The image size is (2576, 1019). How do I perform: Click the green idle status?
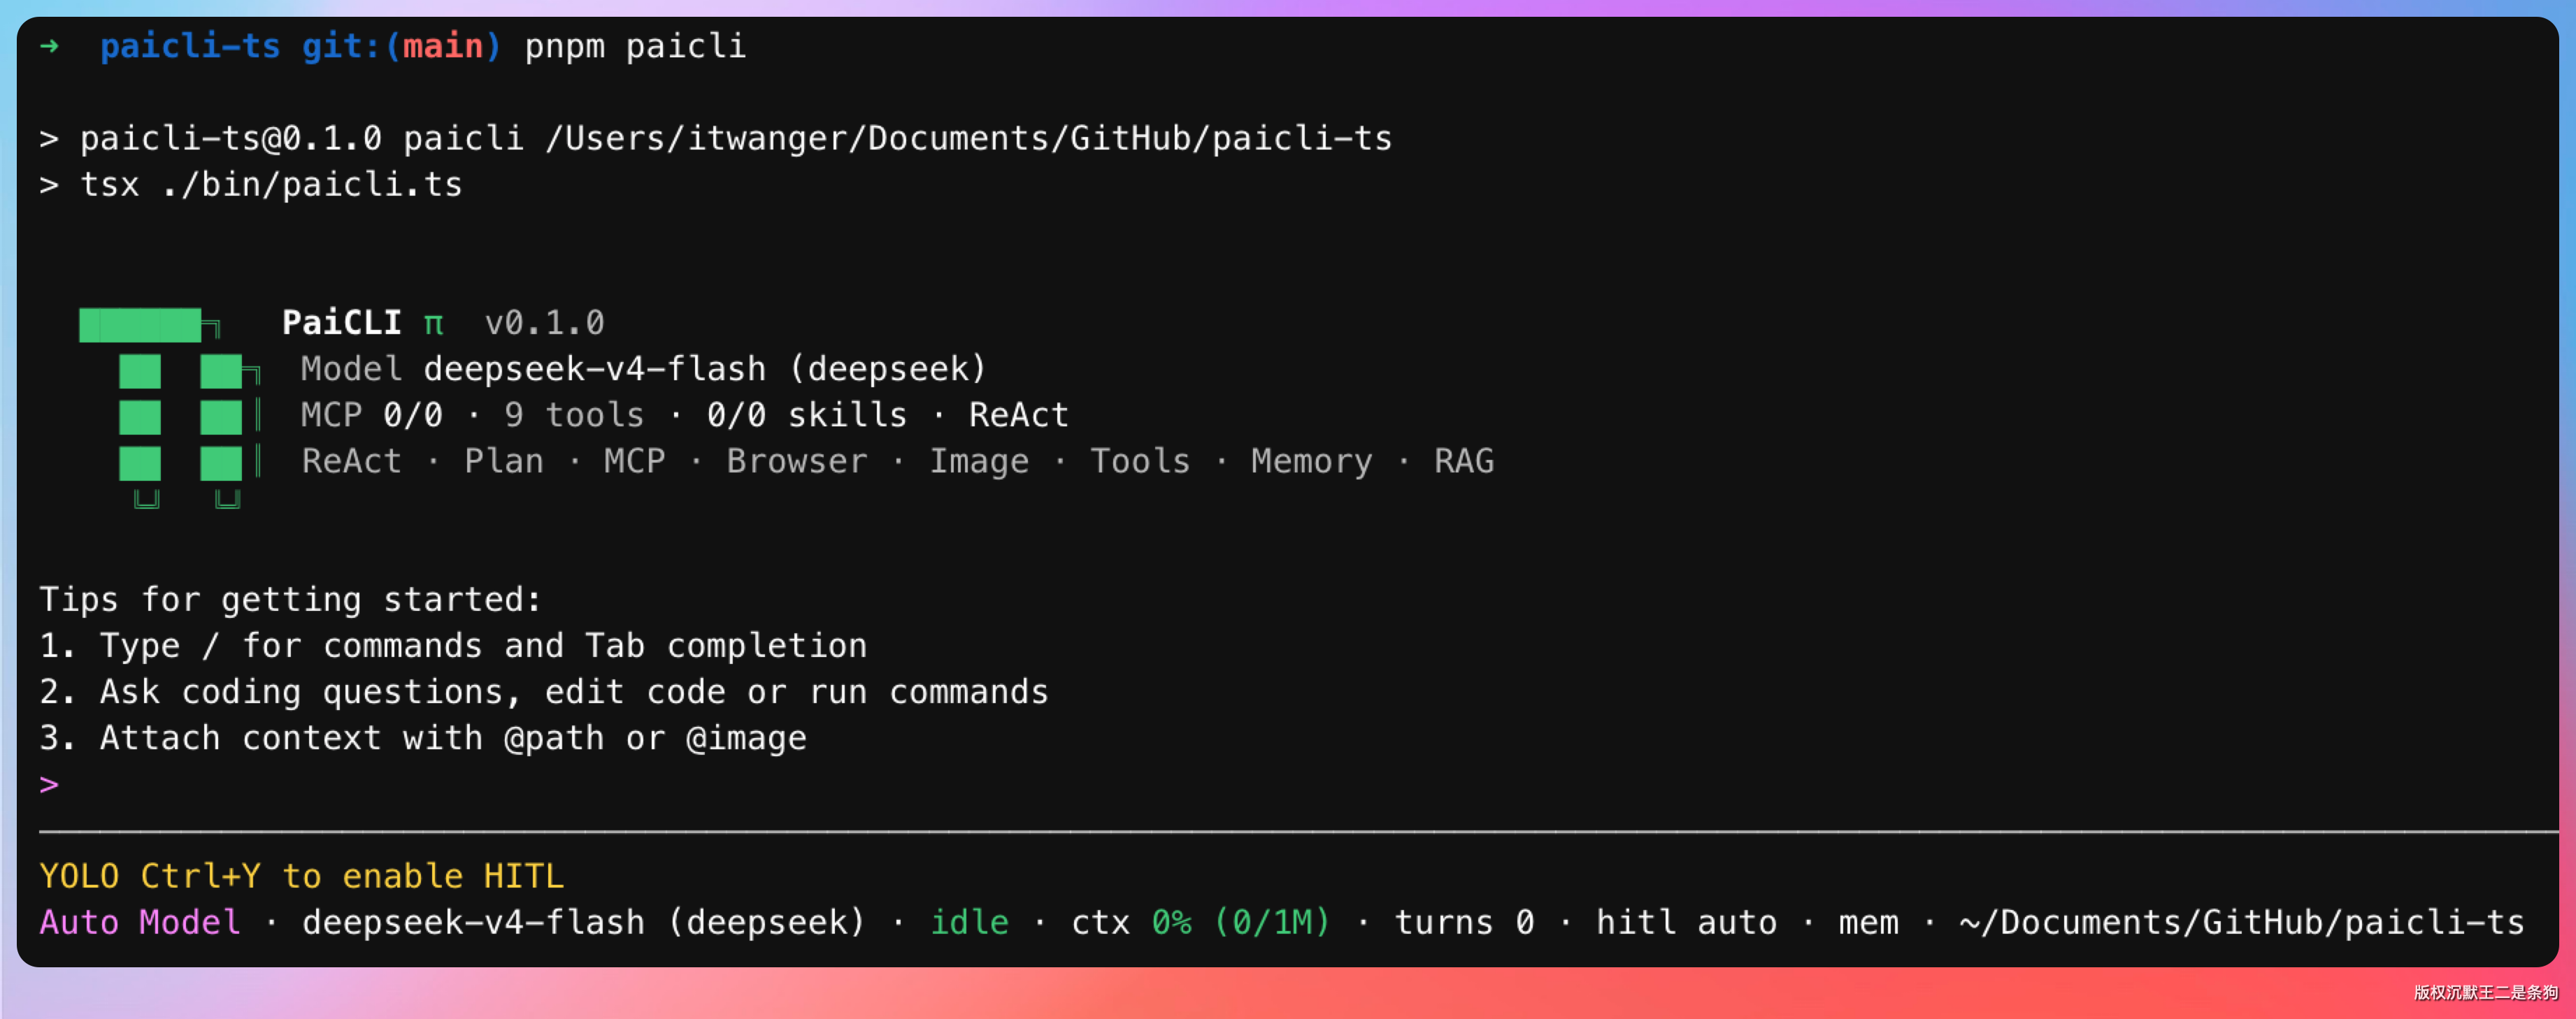point(969,922)
